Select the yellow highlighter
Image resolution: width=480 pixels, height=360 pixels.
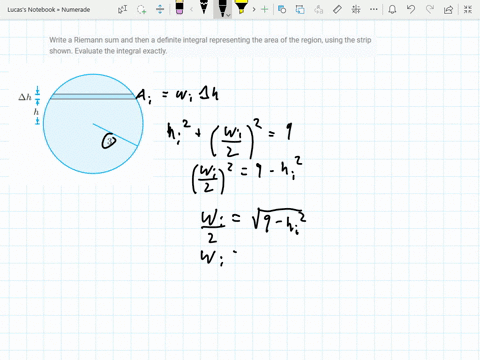[241, 7]
